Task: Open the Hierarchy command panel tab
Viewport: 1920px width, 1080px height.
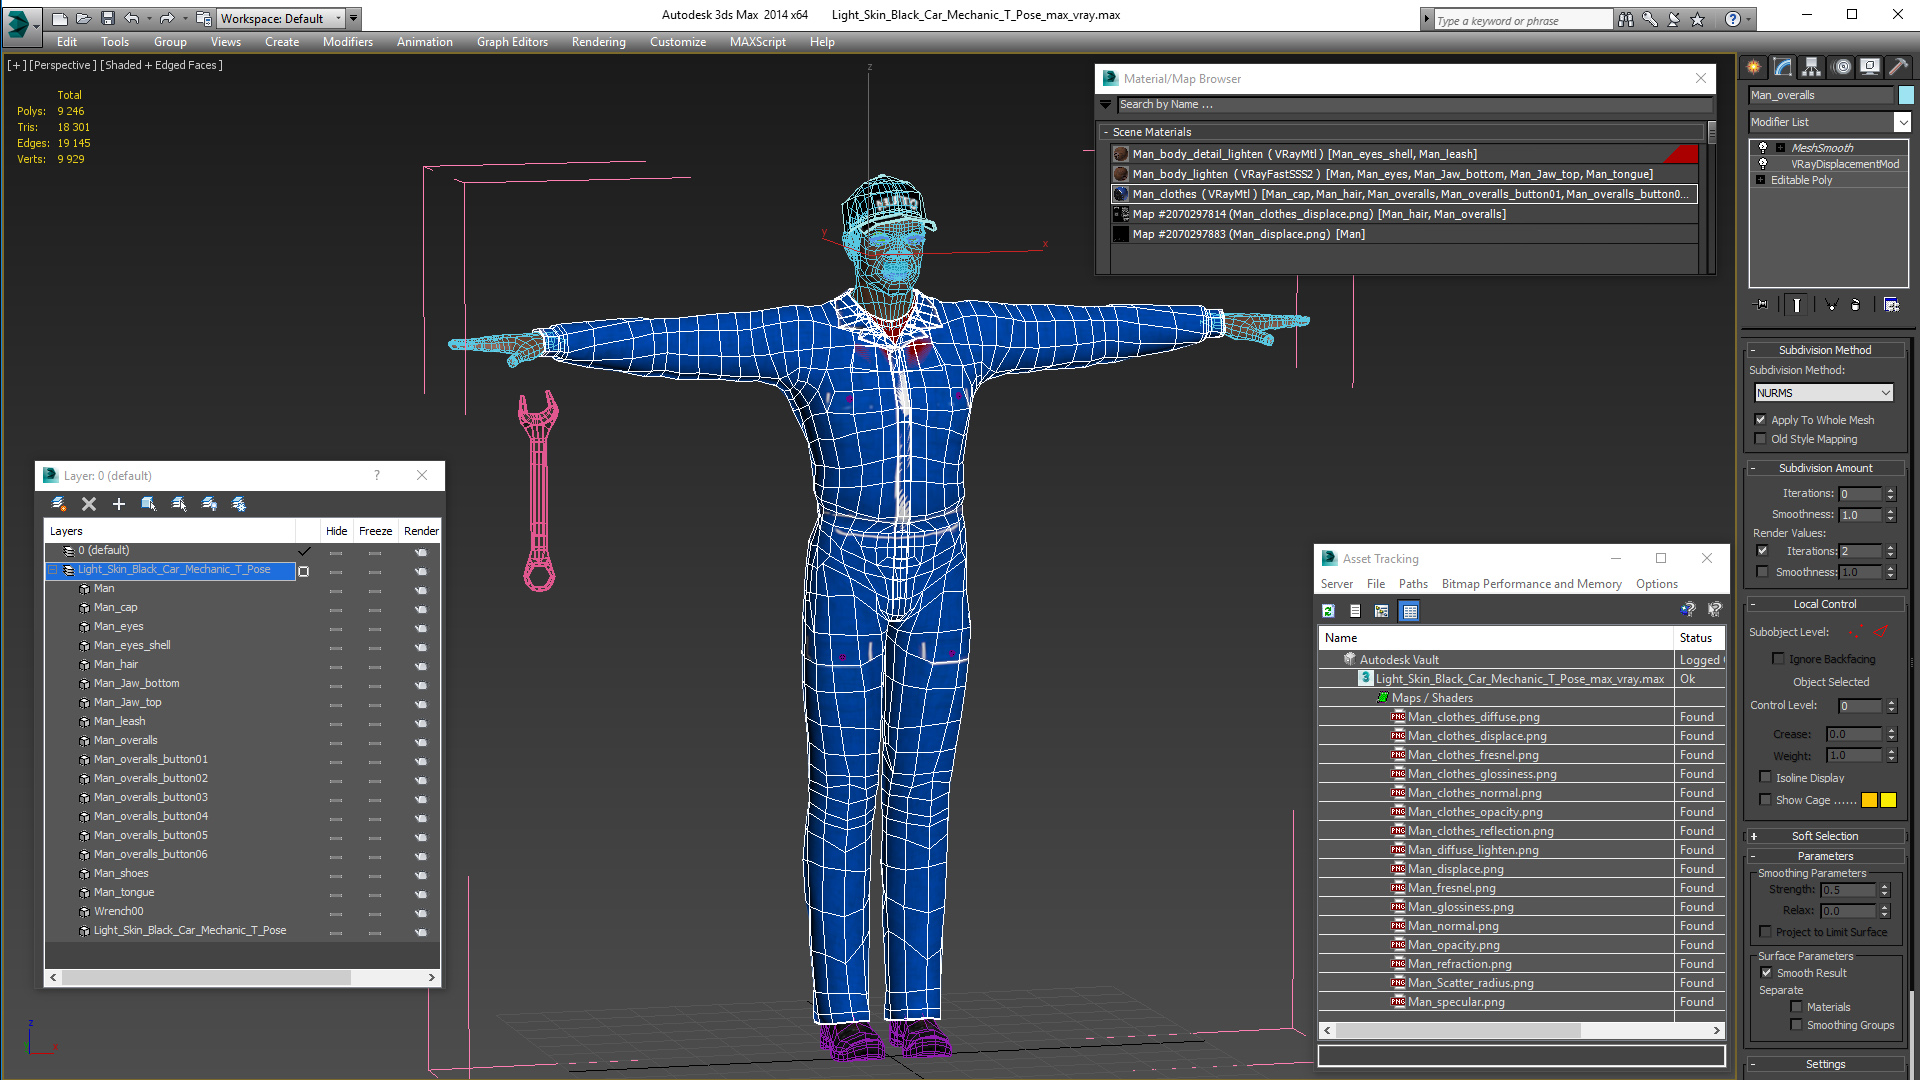Action: click(1811, 67)
